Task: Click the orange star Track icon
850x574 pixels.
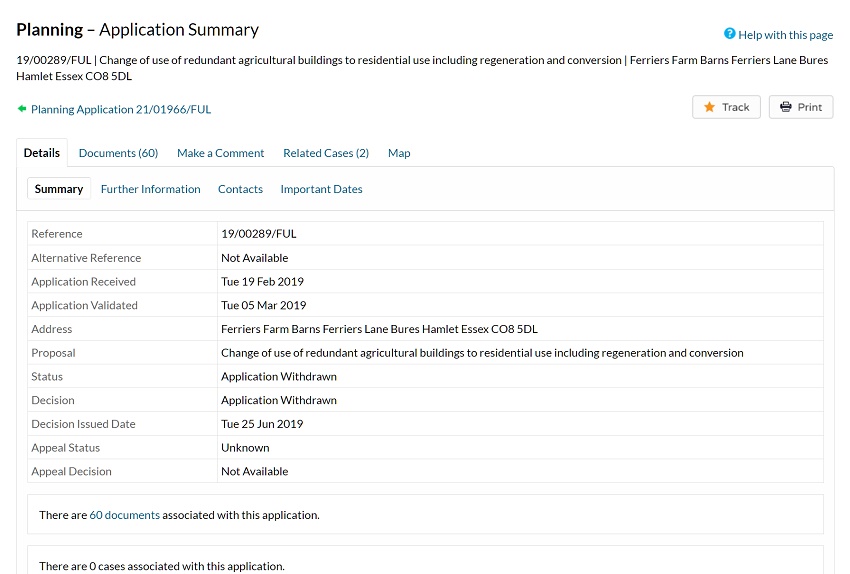Action: 709,107
